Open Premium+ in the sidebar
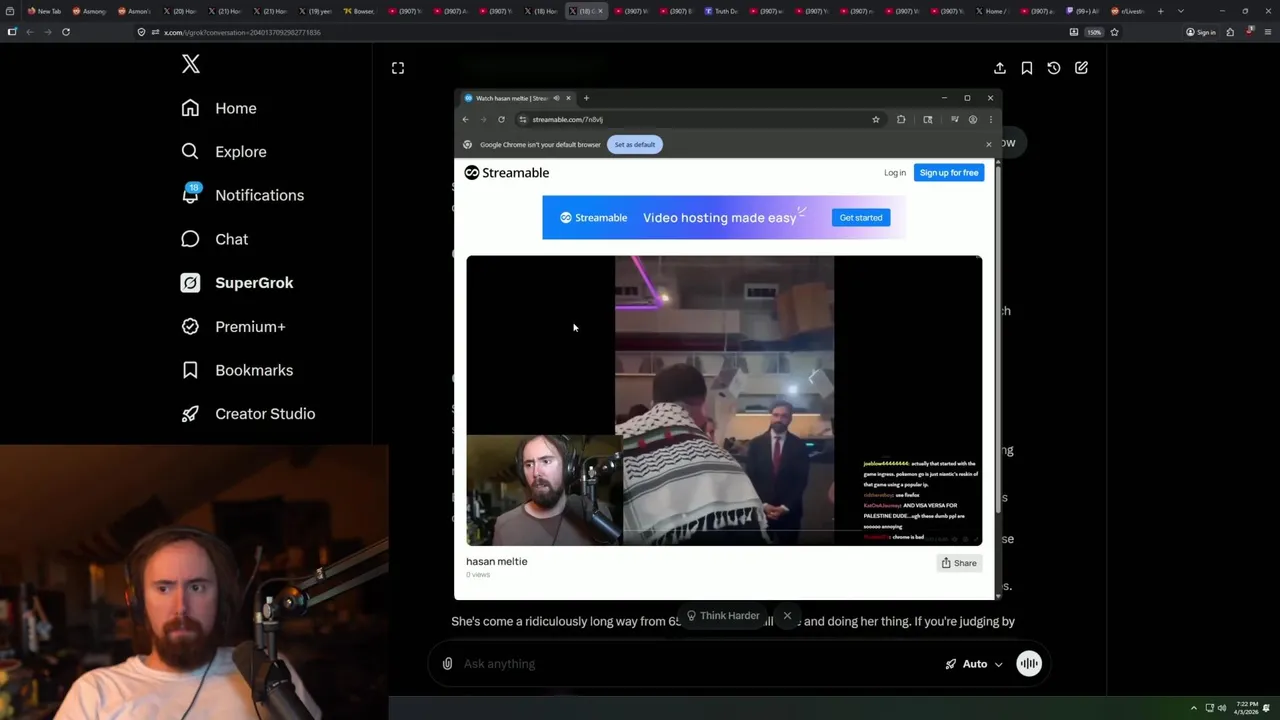This screenshot has height=720, width=1280. 233,327
